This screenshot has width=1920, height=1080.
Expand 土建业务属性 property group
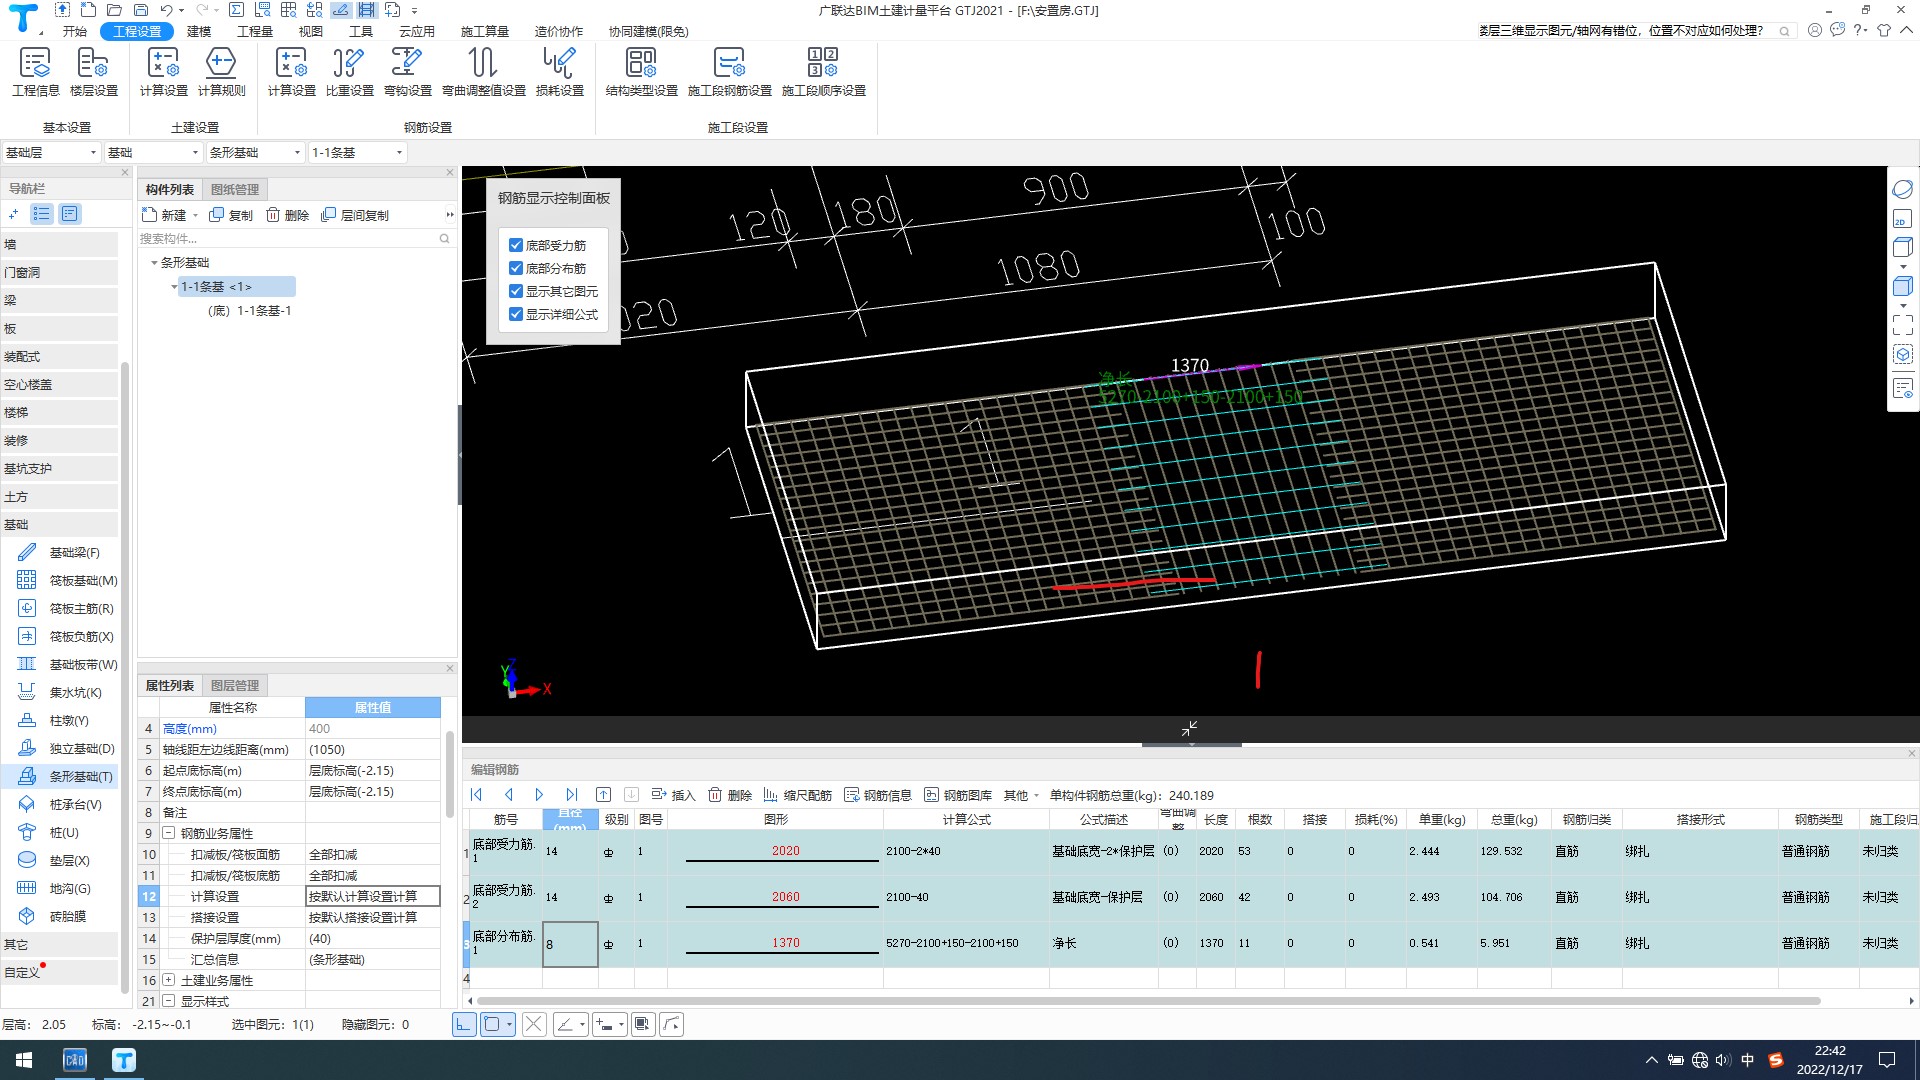pyautogui.click(x=169, y=980)
